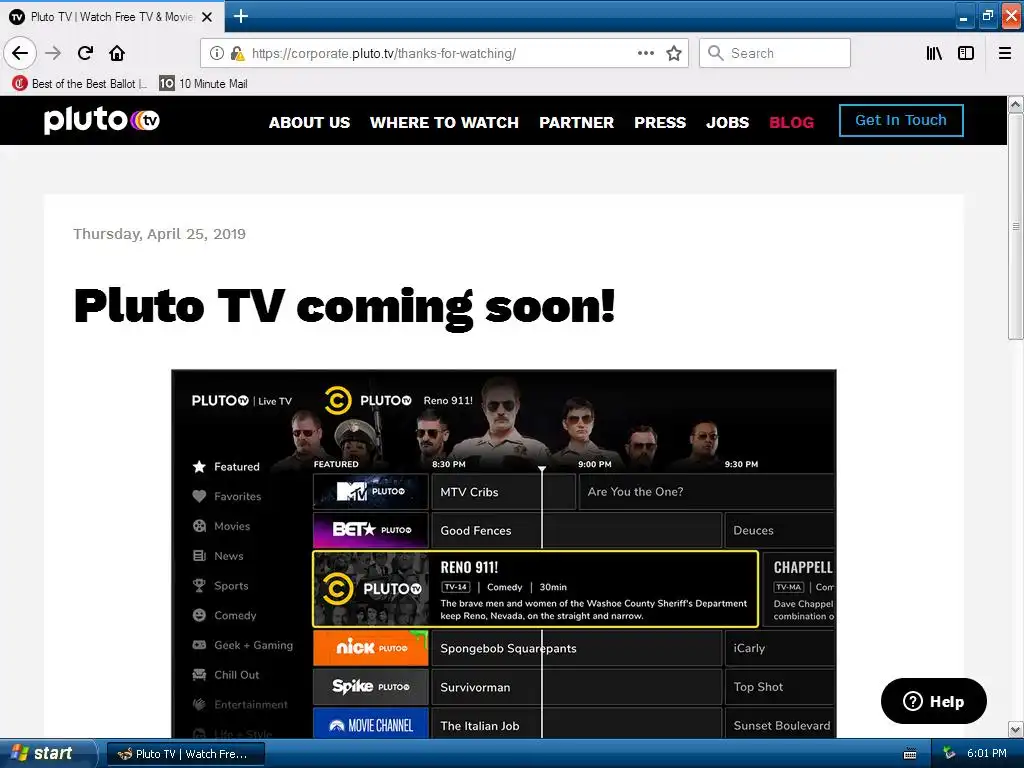Click the News icon in guide sidebar

click(x=199, y=556)
